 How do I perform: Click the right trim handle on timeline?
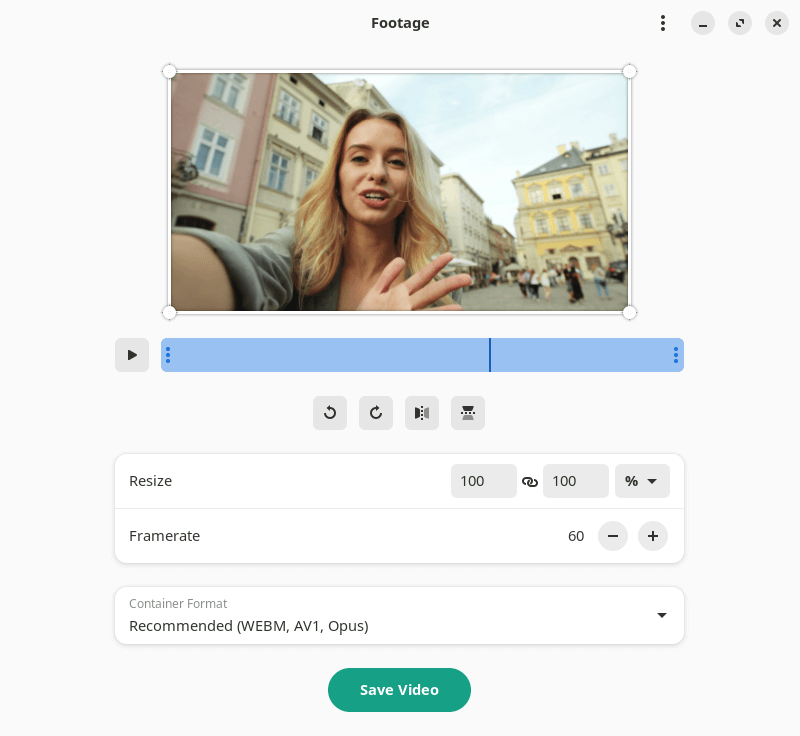[x=676, y=355]
